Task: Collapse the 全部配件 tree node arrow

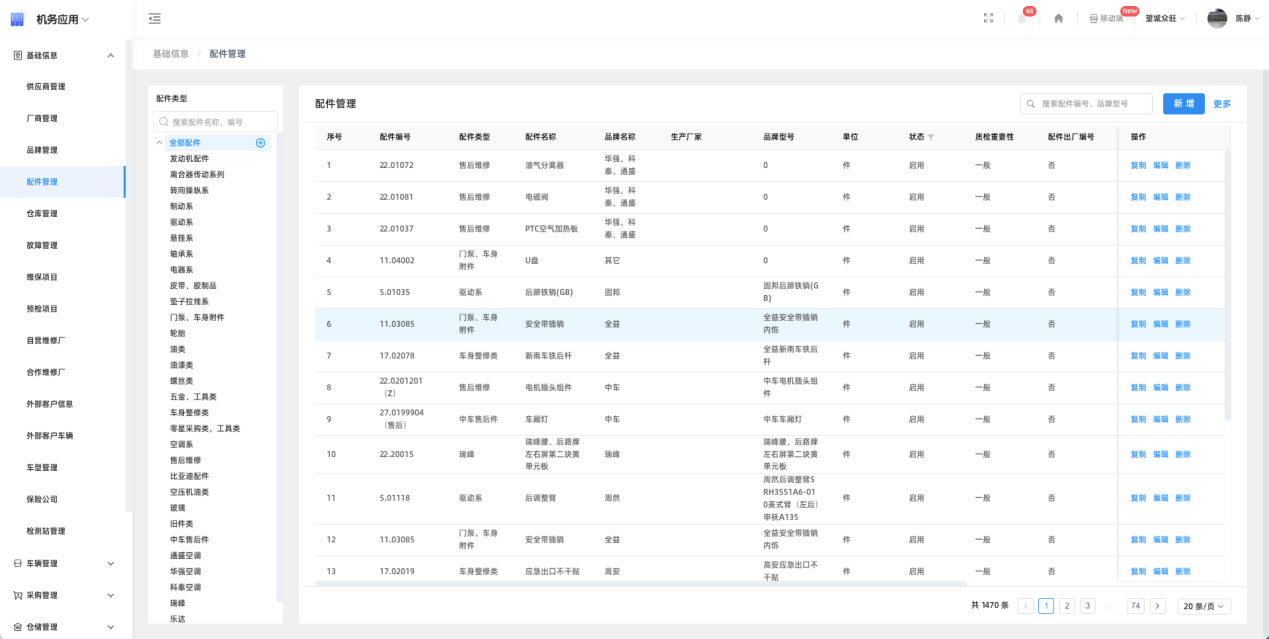Action: coord(159,143)
